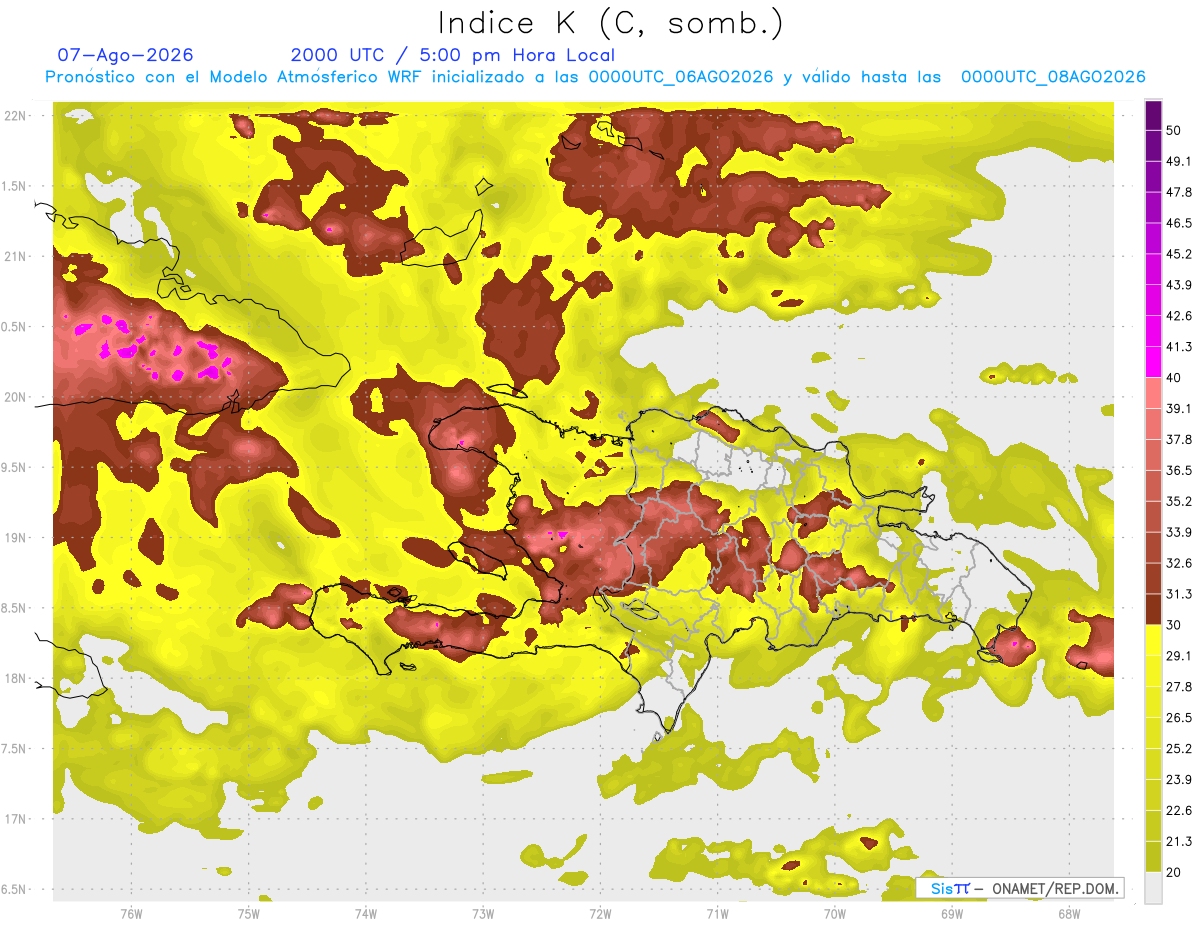Click the latitude axis label "21N"
The height and width of the screenshot is (927, 1200).
coord(17,256)
